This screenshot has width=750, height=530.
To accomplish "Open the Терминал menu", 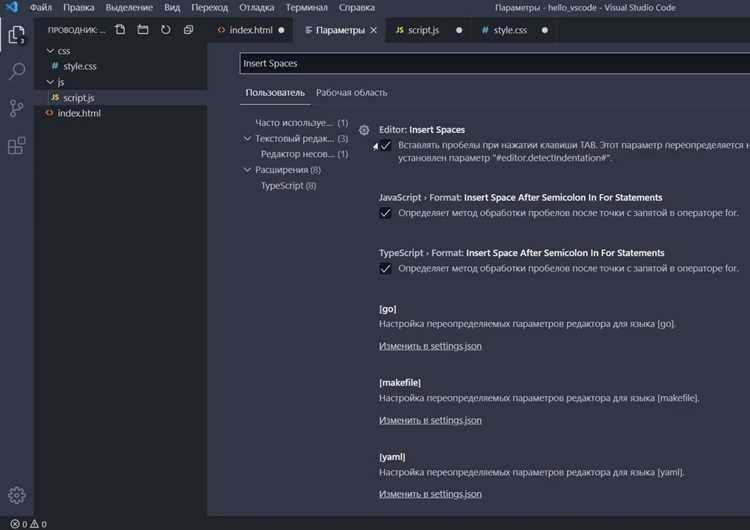I will (307, 7).
